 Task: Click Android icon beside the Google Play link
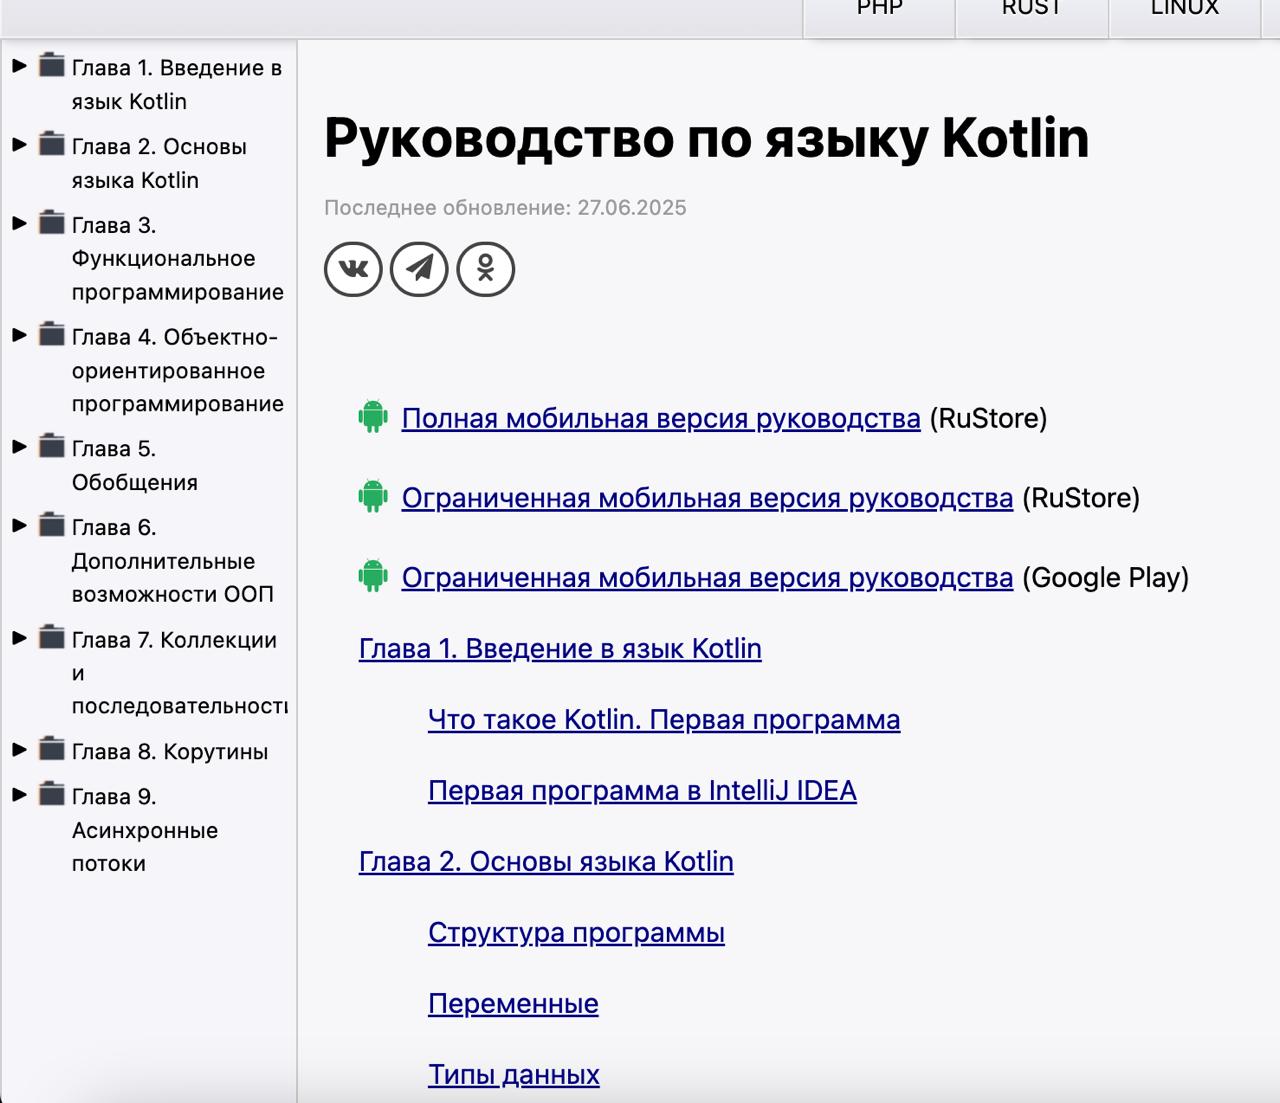point(373,577)
